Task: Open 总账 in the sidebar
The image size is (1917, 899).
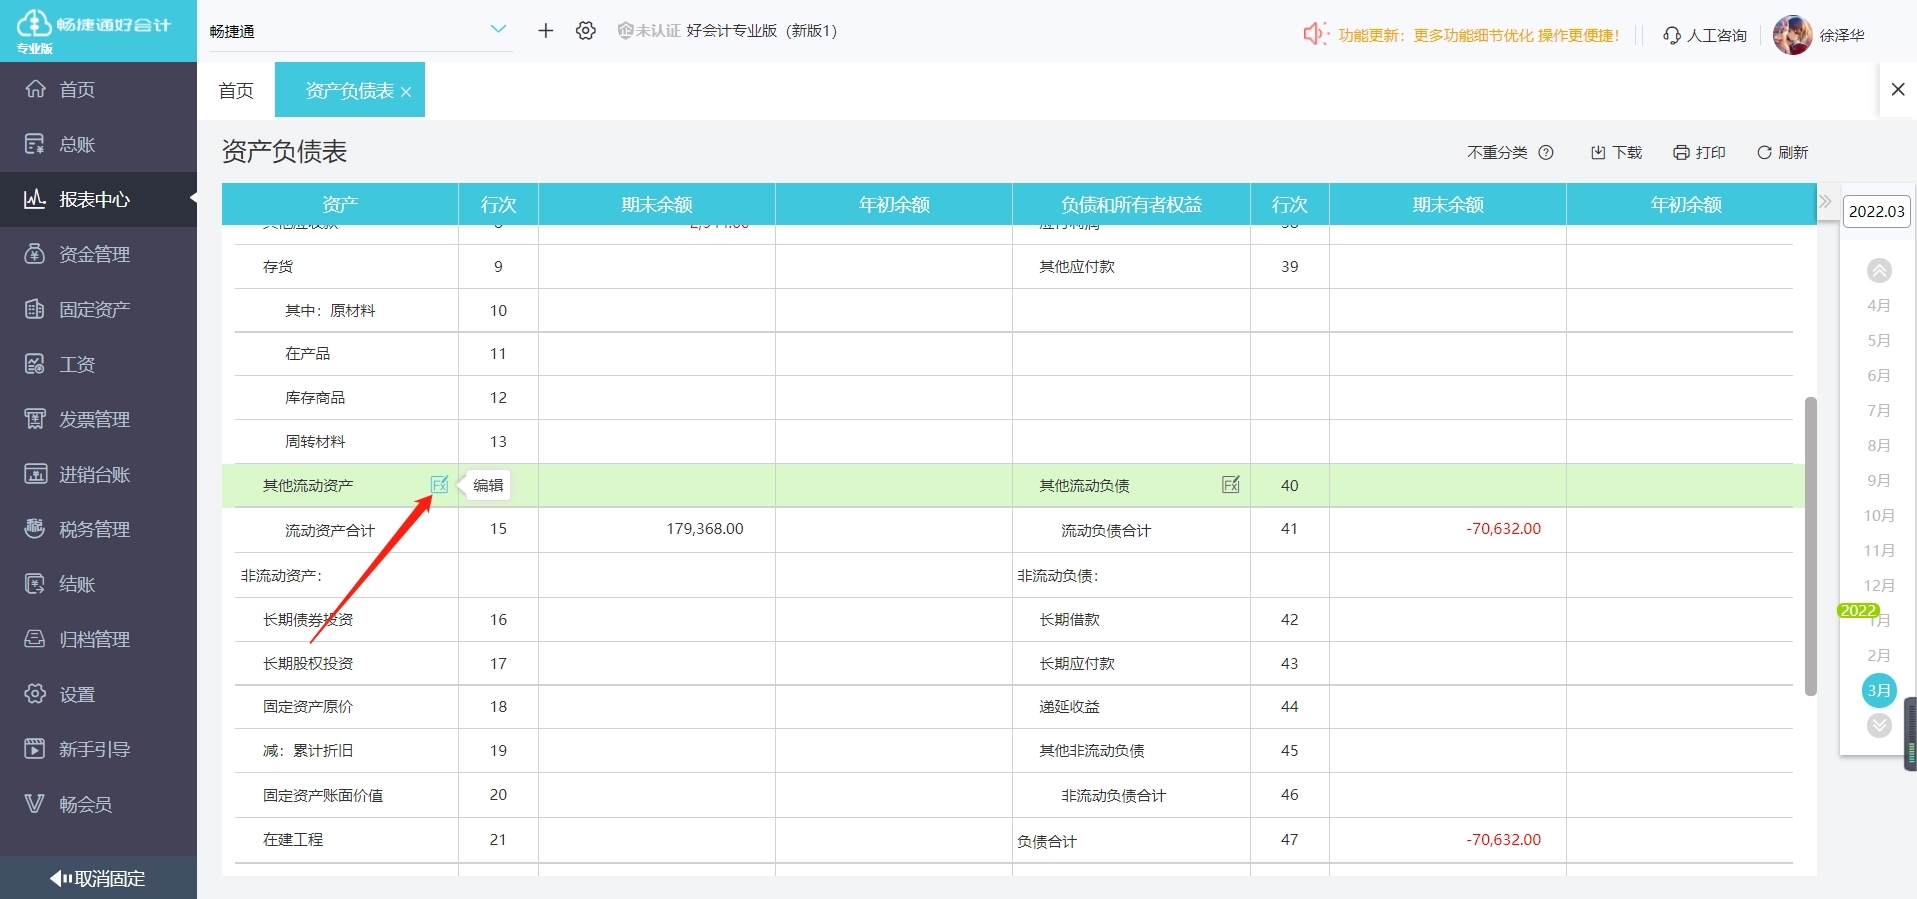Action: click(98, 144)
